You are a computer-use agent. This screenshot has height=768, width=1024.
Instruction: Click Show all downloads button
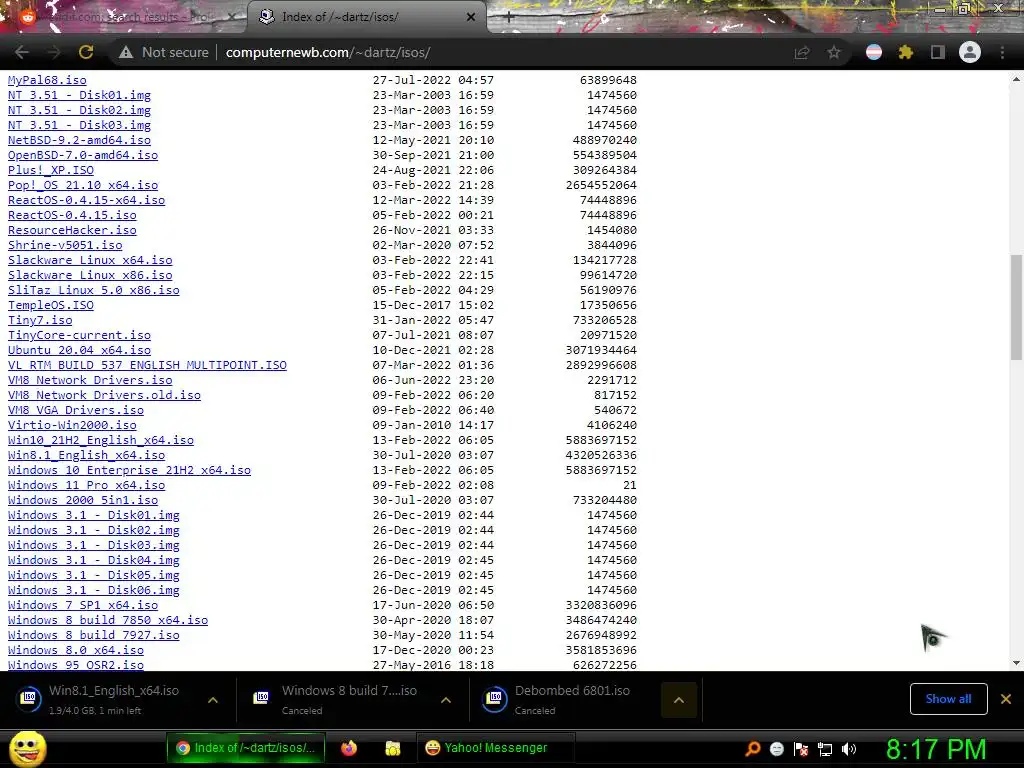point(948,699)
